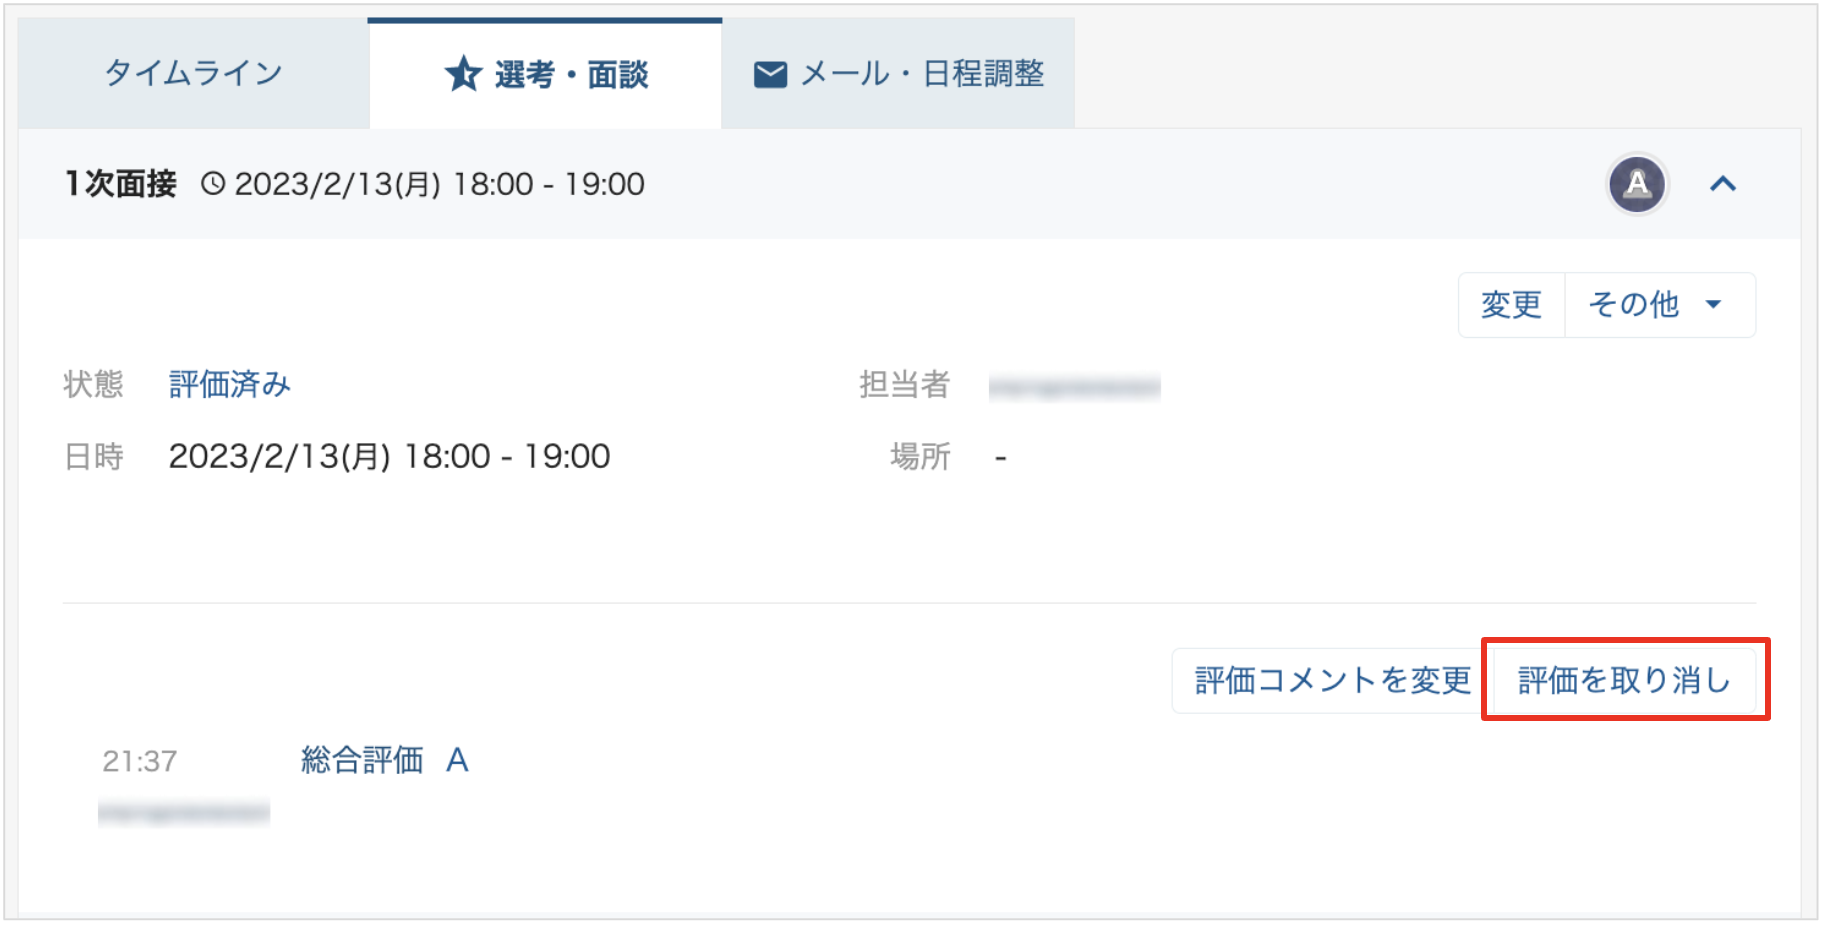The image size is (1824, 928).
Task: Open the メール・日程調整 tab
Action: [898, 73]
